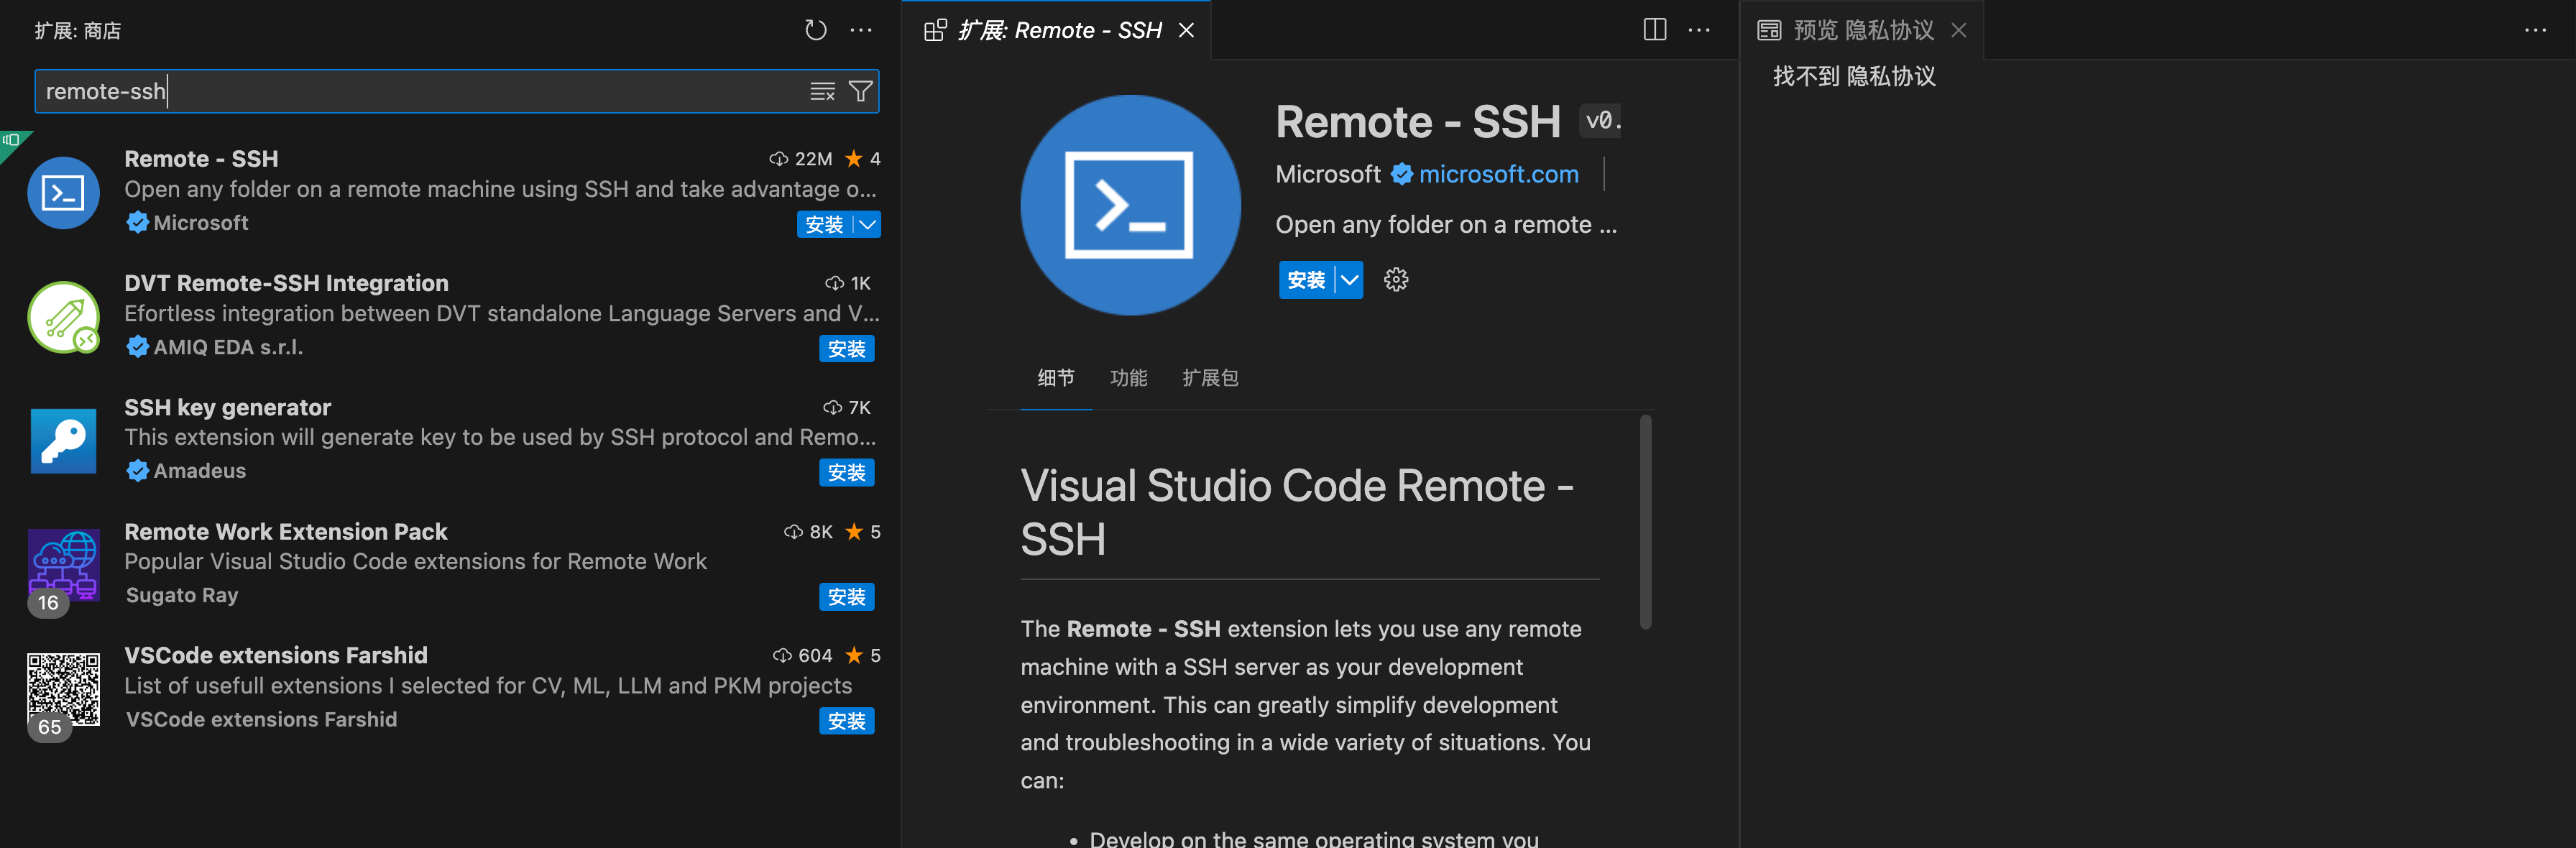
Task: Open the marketplace panel more actions menu
Action: pos(860,30)
